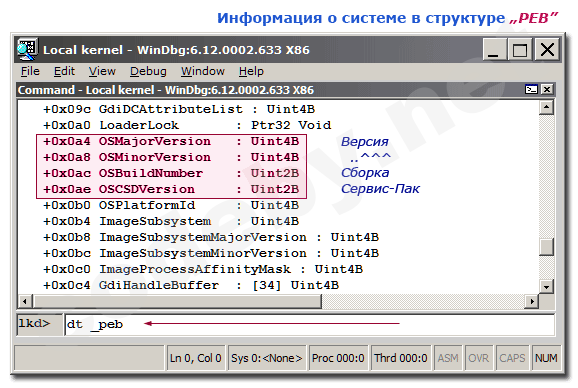This screenshot has width=578, height=388.
Task: Click the GdiDCAttributeList line
Action: coord(179,109)
